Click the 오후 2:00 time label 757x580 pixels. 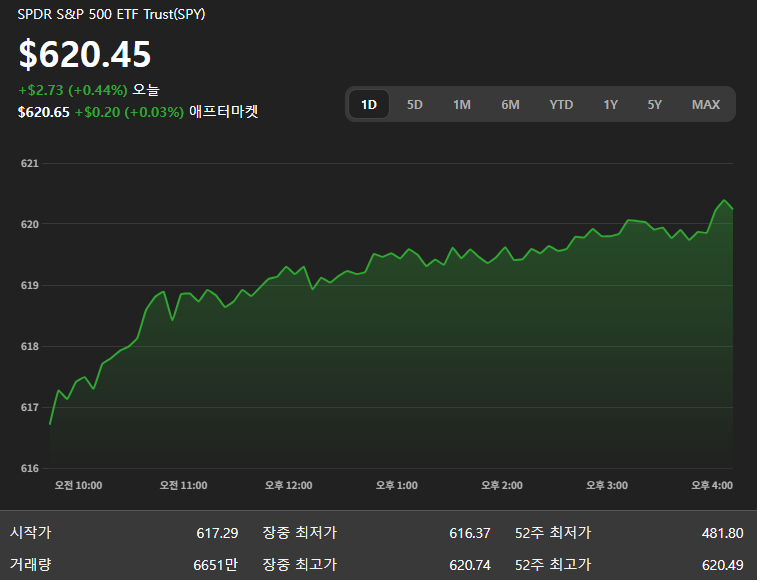pos(502,485)
